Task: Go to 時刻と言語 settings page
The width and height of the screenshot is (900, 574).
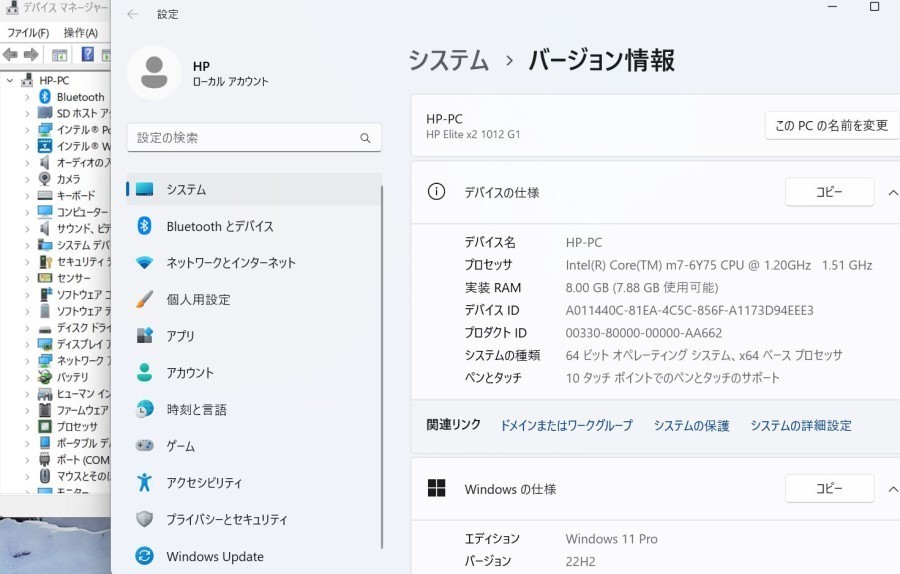Action: [254, 409]
